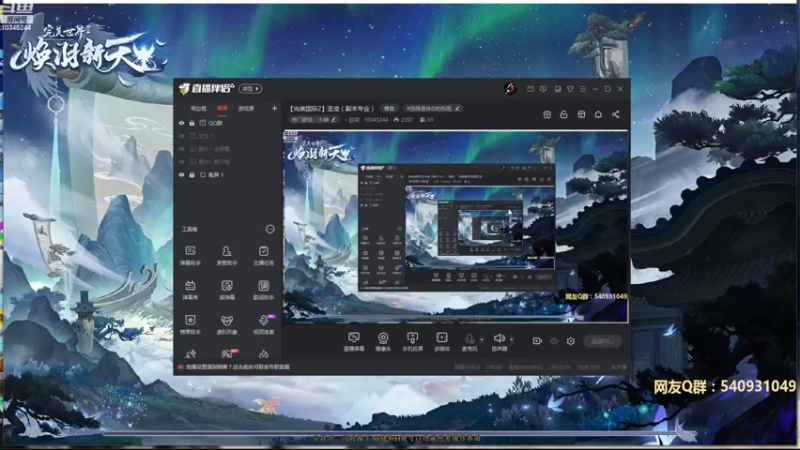Toggle preview eye icon beside record button
800x450 pixels.
tap(554, 341)
